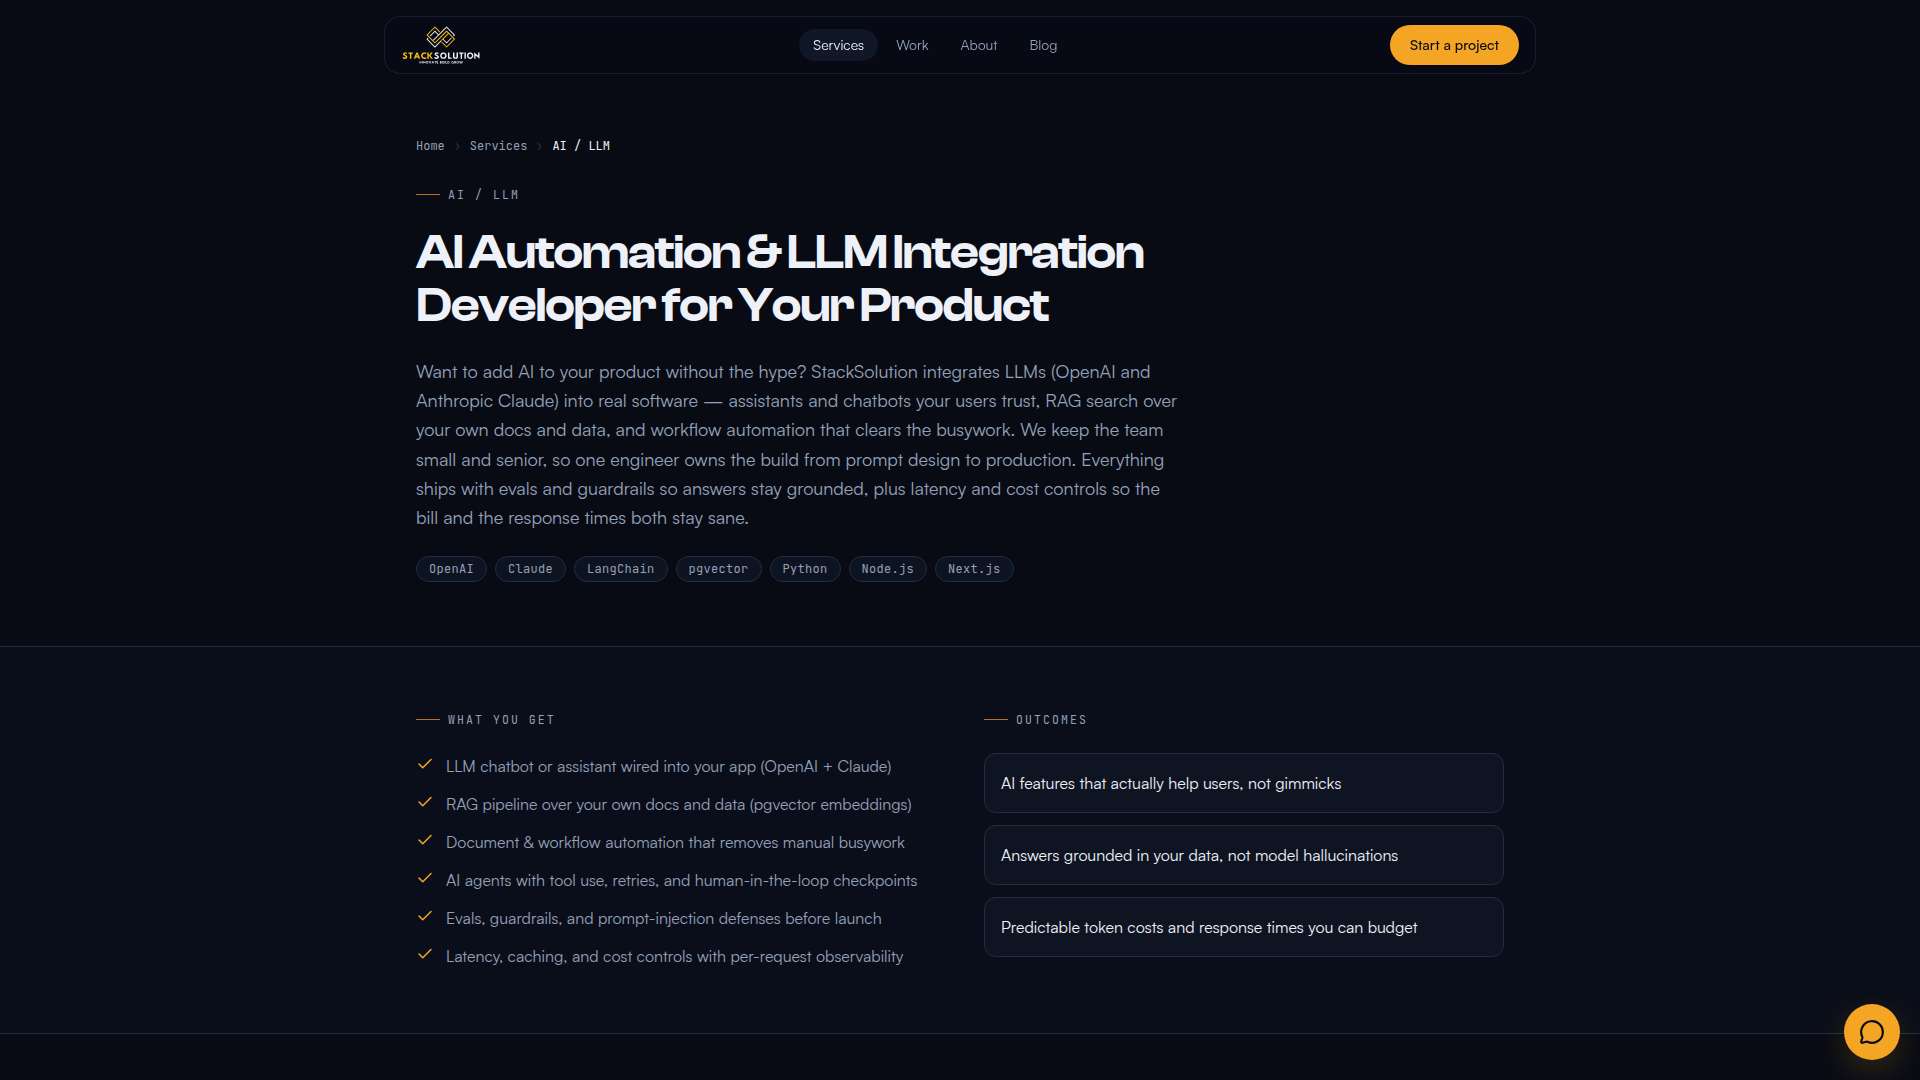Click 'LLM chatbot or assistant wired' text
This screenshot has height=1080, width=1920.
(668, 767)
